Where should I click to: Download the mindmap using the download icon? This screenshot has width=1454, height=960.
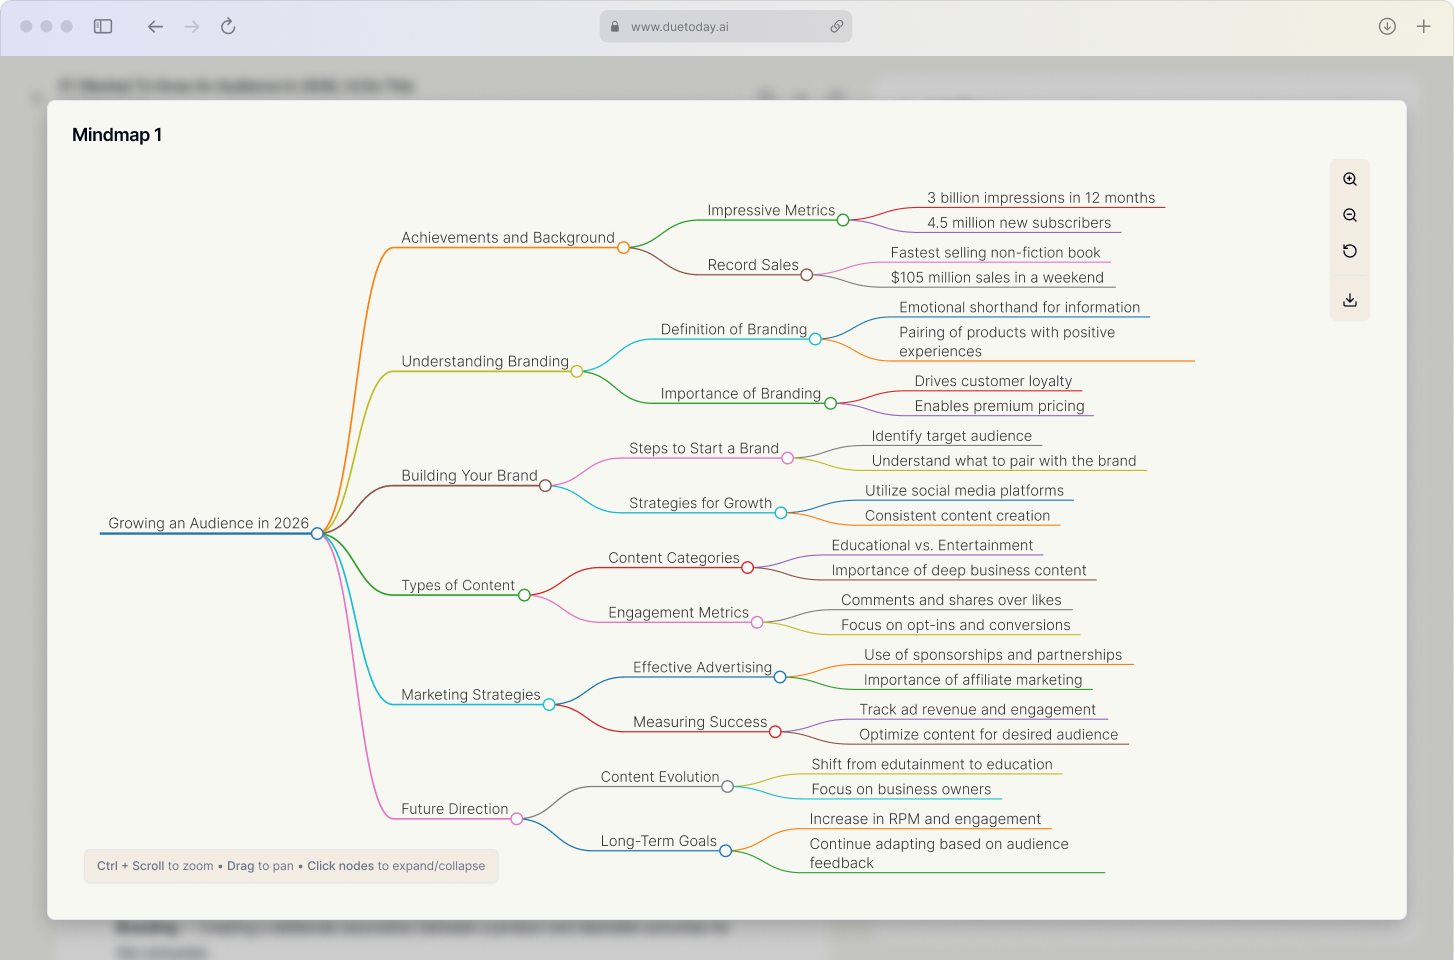1350,299
